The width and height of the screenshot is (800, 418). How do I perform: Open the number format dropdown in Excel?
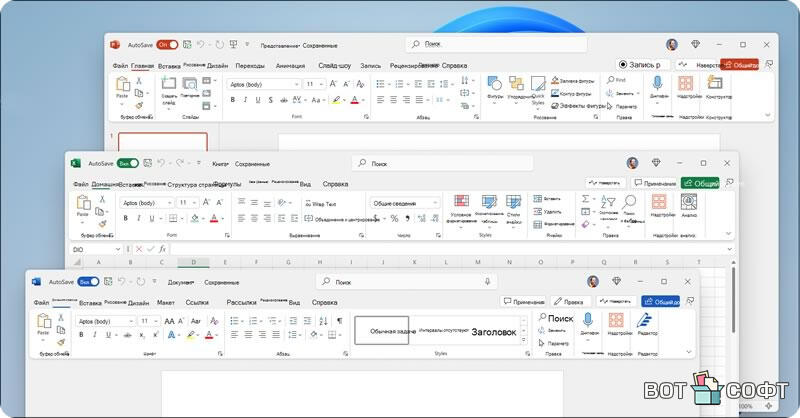click(x=435, y=203)
